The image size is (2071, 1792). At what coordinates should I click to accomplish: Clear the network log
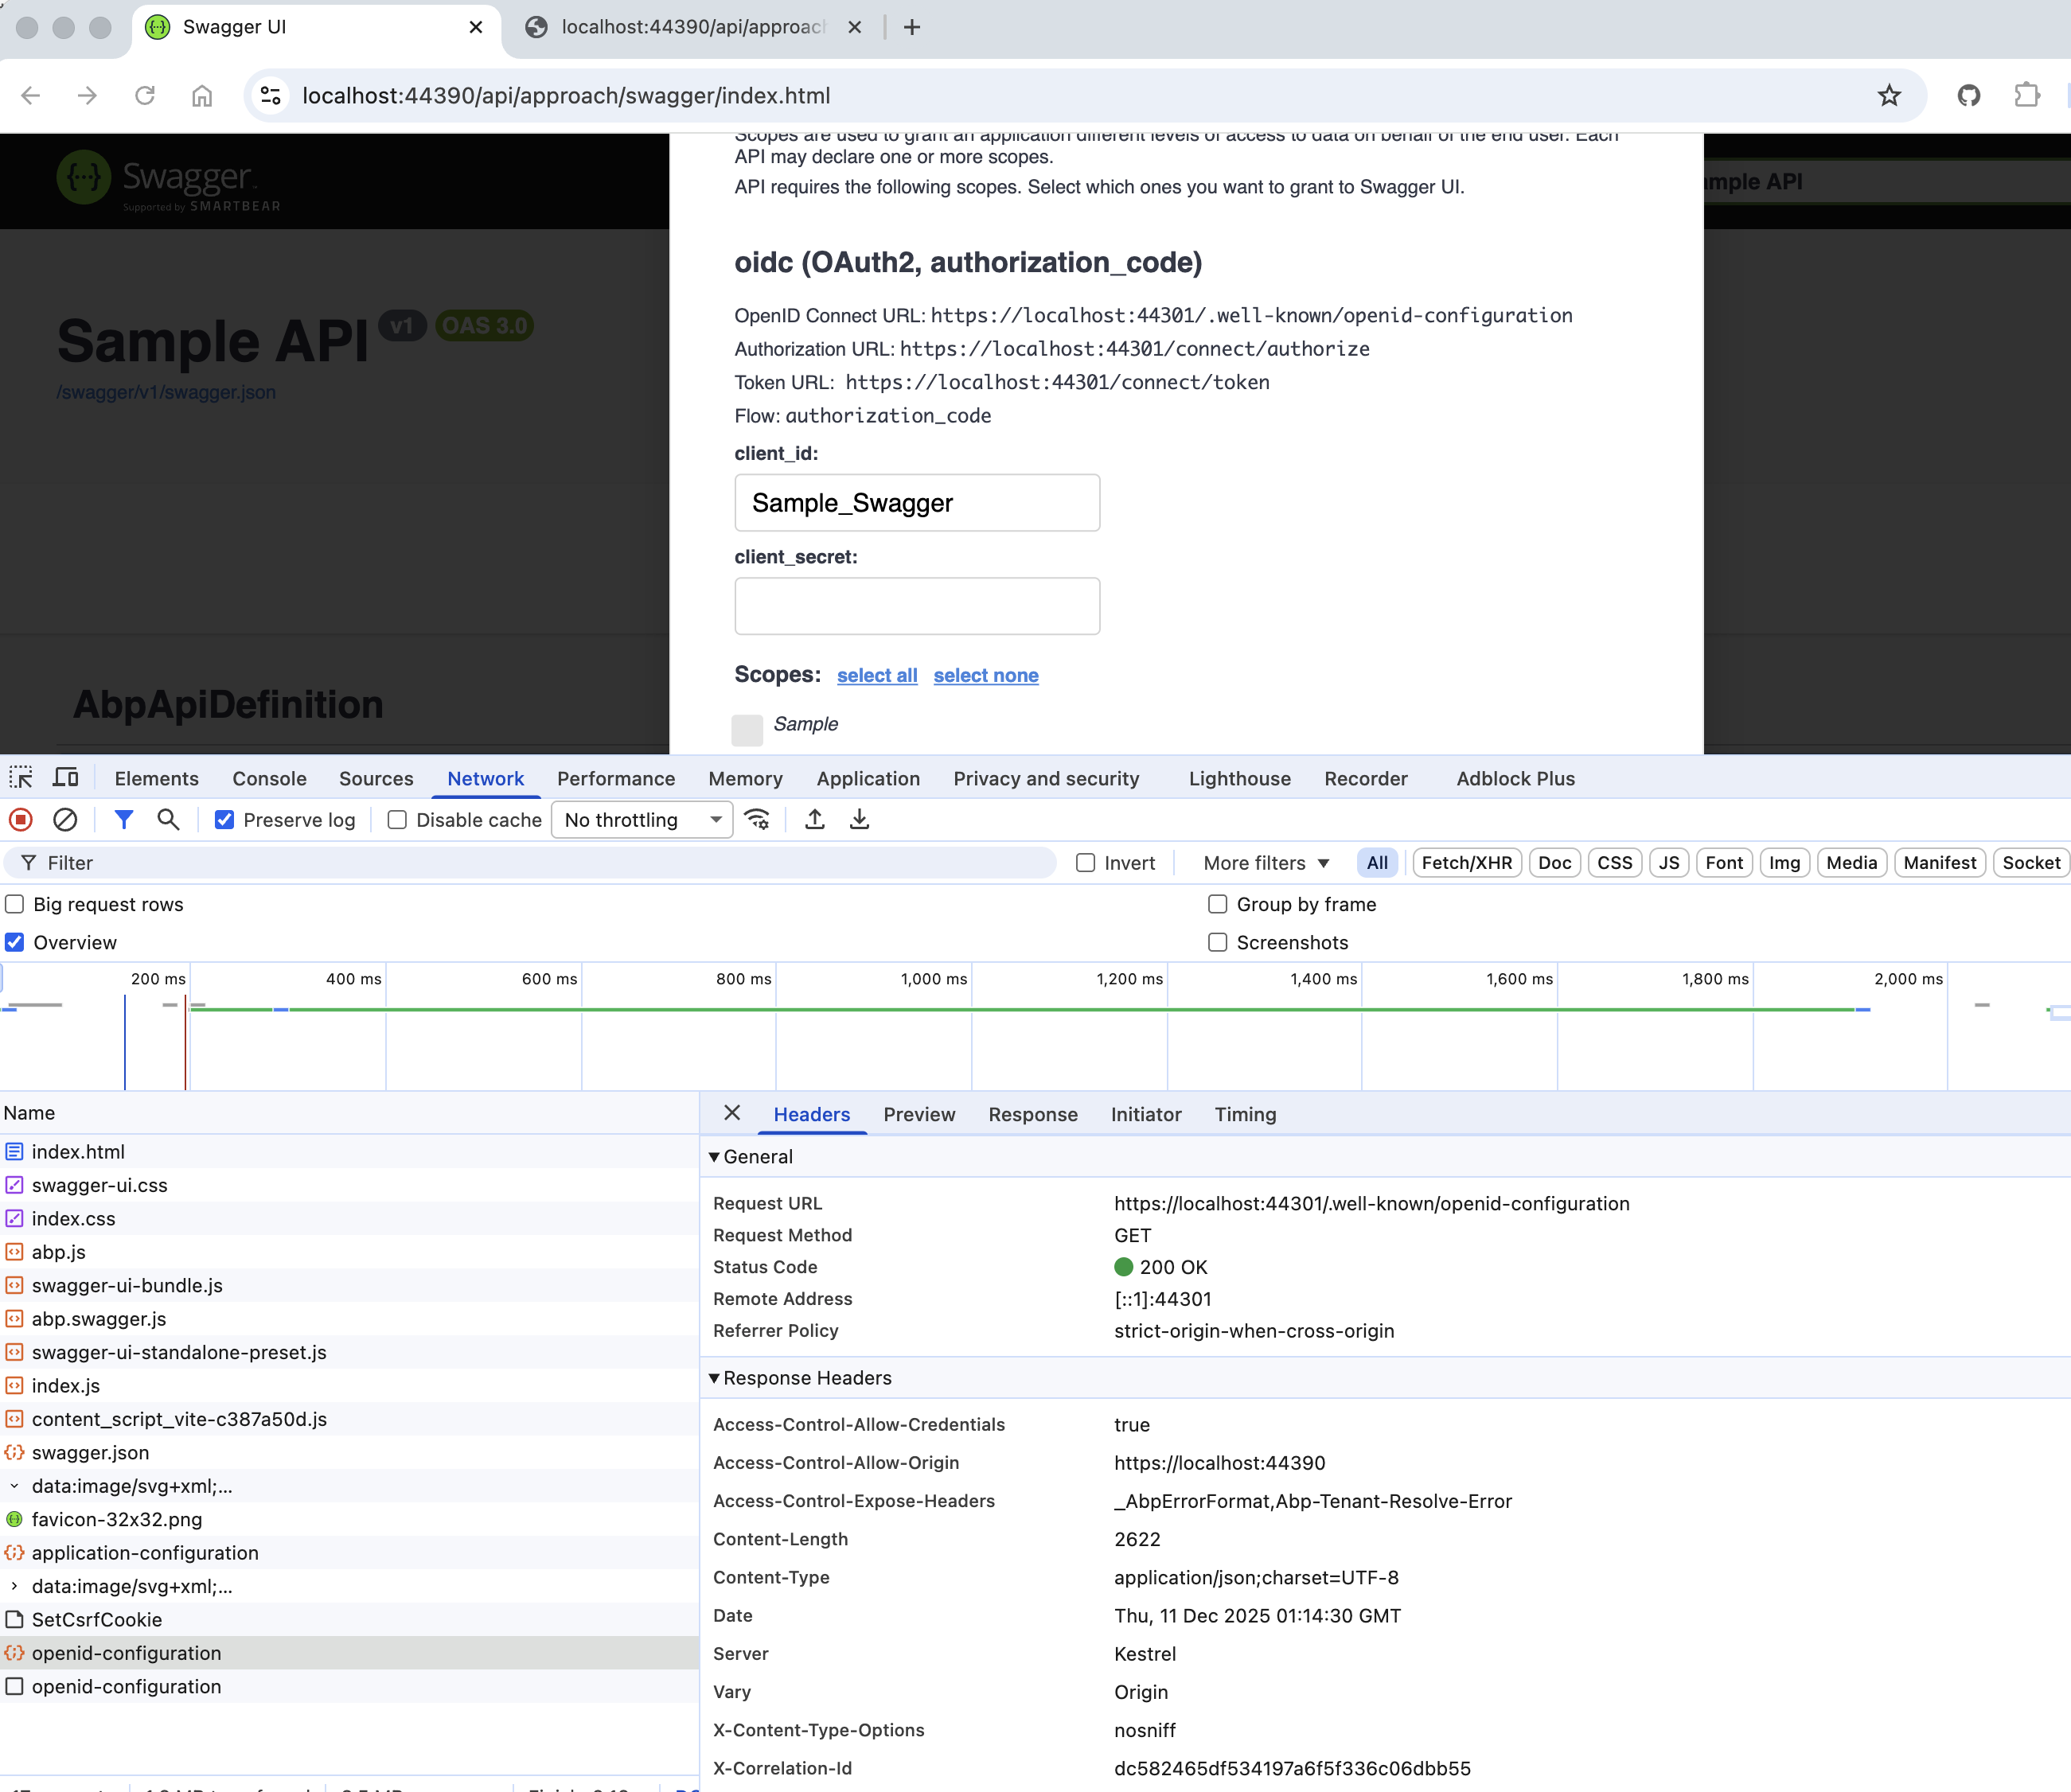[x=65, y=820]
